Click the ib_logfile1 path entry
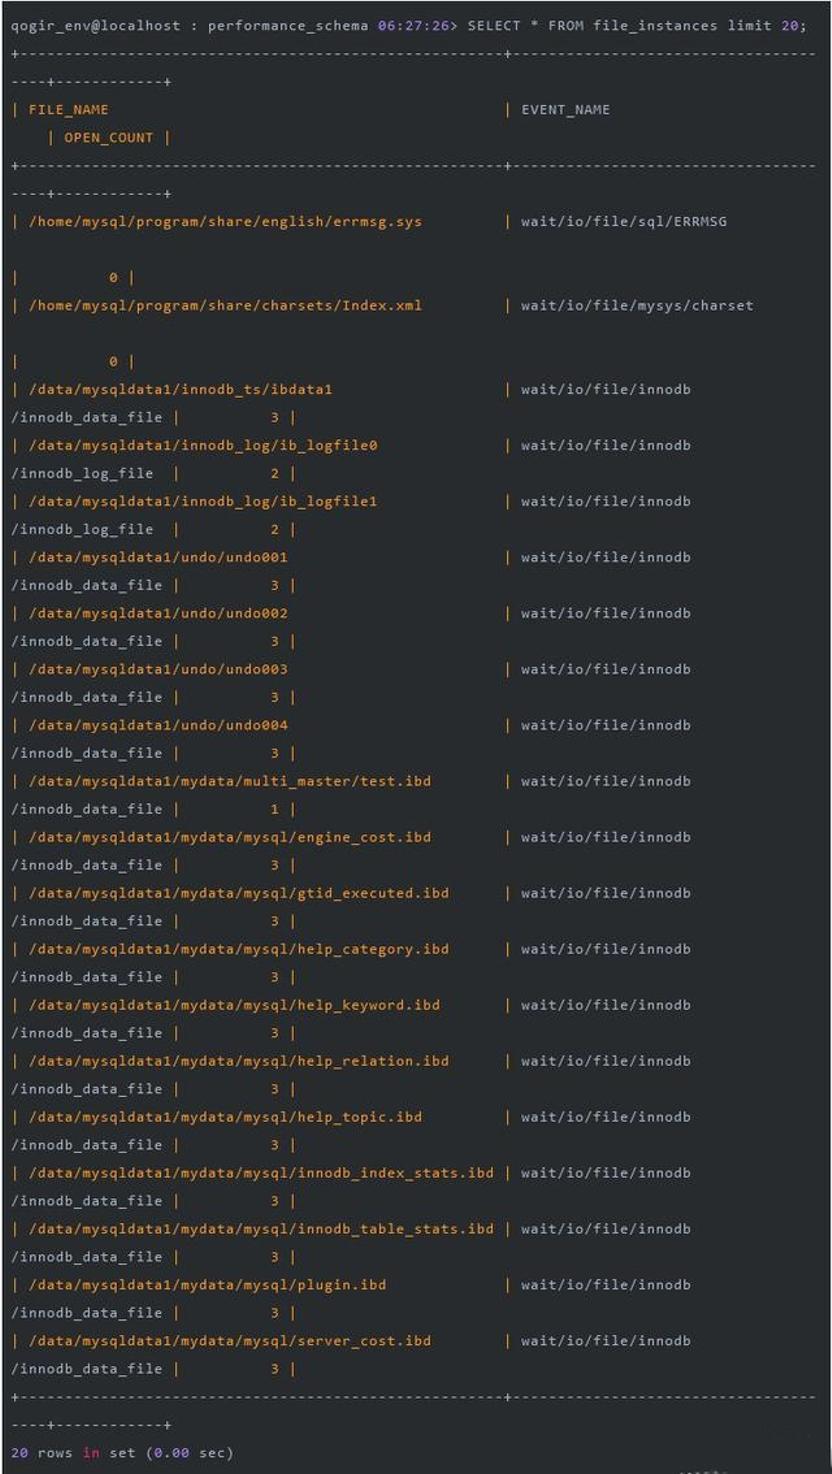This screenshot has width=832, height=1474. pyautogui.click(x=203, y=501)
